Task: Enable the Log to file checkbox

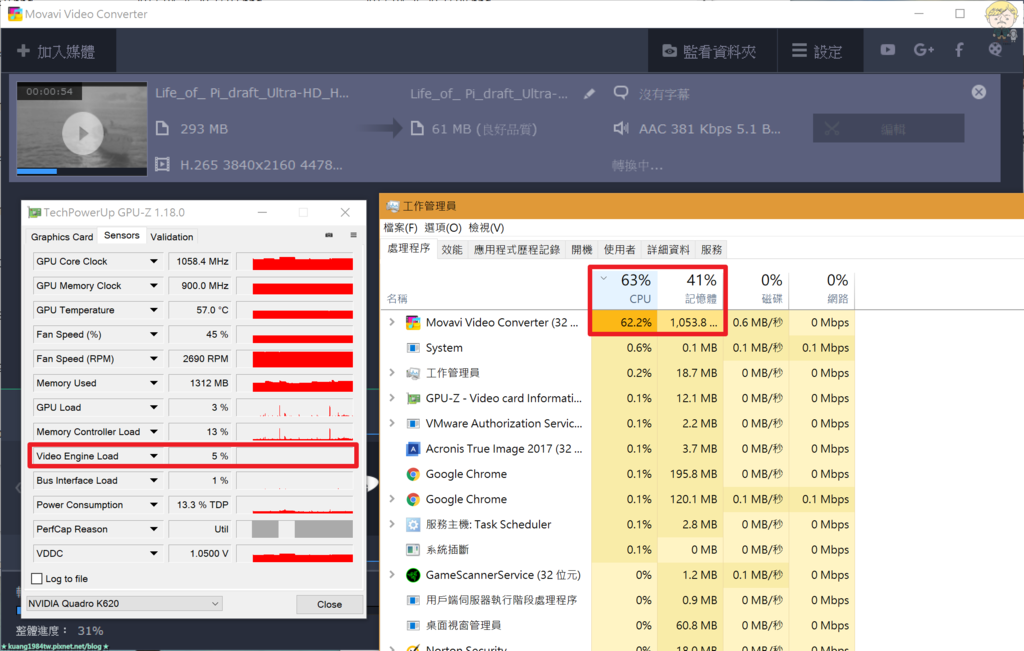Action: coord(37,579)
